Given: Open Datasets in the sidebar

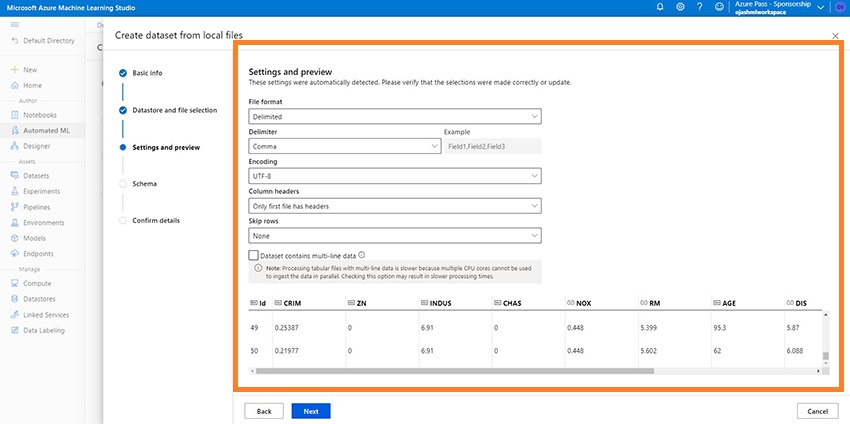Looking at the screenshot, I should point(38,175).
